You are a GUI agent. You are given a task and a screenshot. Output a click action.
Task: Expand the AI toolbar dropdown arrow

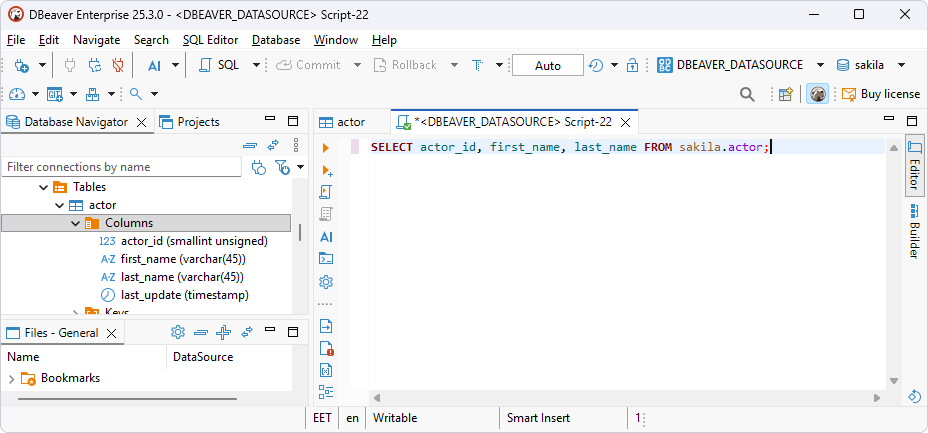coord(175,65)
